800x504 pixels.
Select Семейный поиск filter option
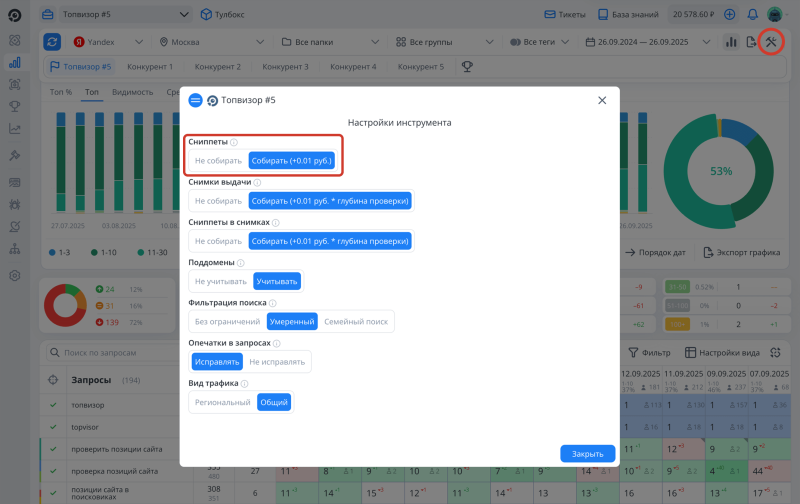click(x=356, y=321)
